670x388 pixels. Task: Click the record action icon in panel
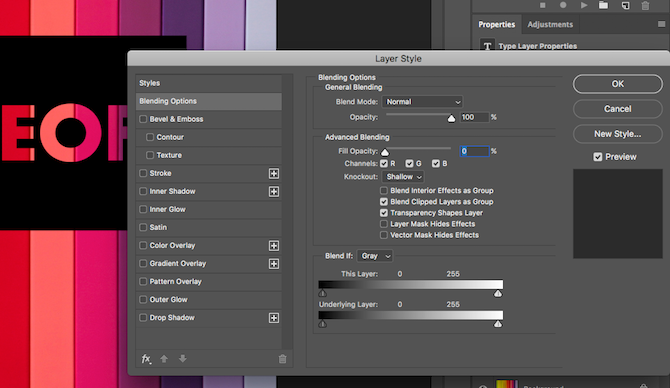pyautogui.click(x=563, y=5)
